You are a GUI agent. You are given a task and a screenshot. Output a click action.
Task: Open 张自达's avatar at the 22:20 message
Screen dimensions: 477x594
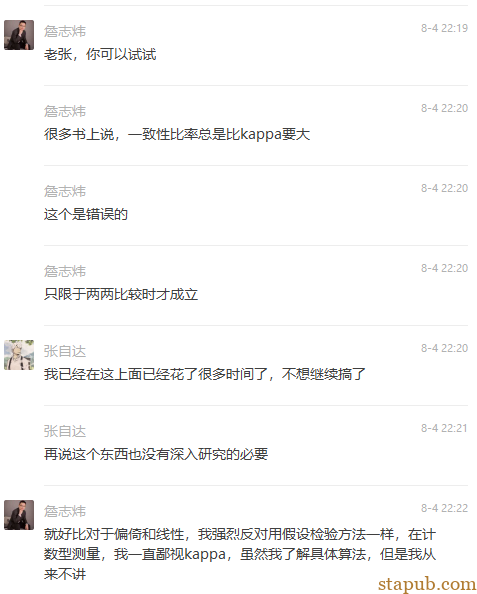tap(19, 355)
